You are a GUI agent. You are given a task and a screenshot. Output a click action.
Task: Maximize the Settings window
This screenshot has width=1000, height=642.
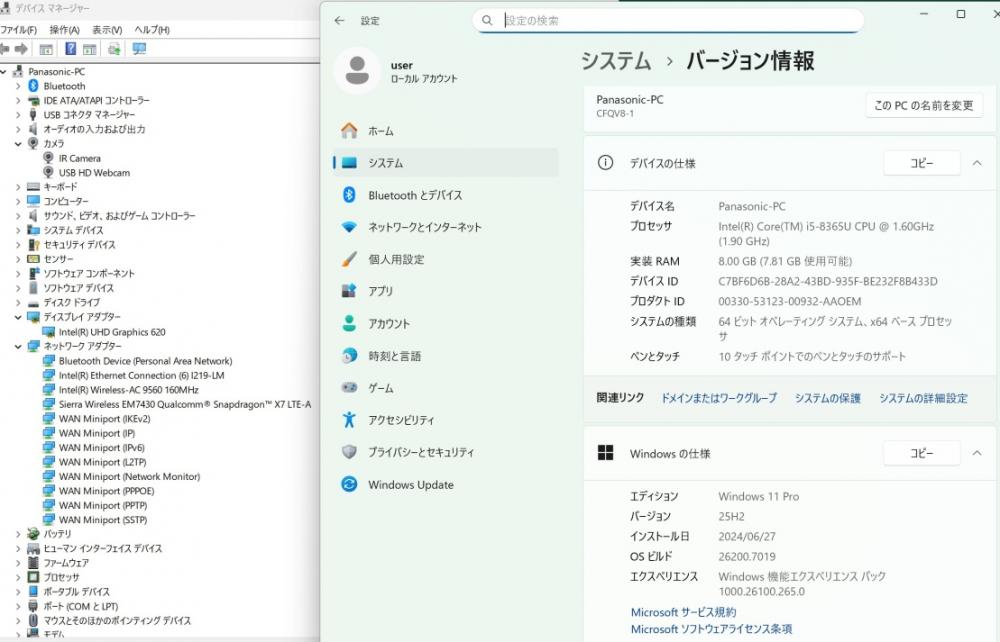tap(960, 14)
